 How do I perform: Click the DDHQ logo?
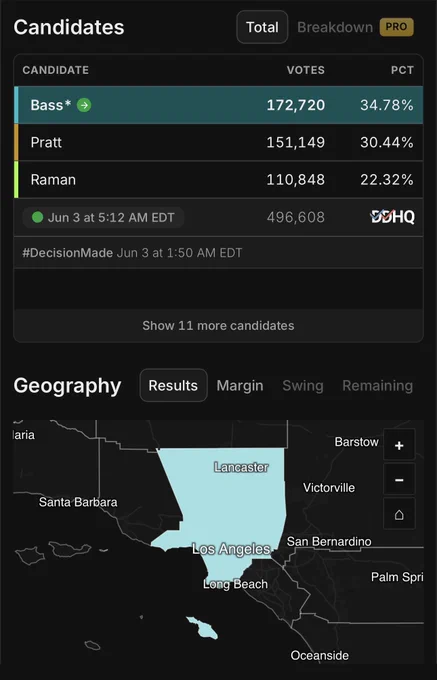392,217
